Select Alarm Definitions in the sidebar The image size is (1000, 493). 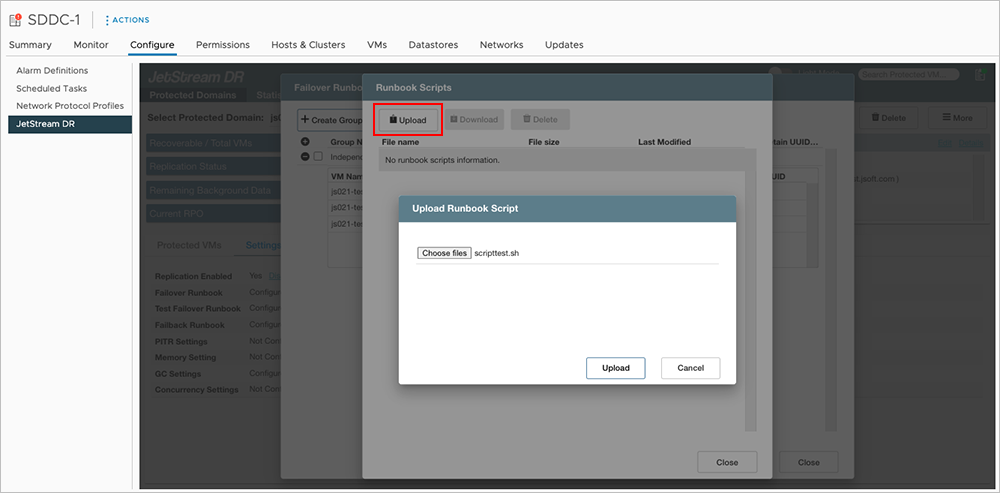[52, 71]
